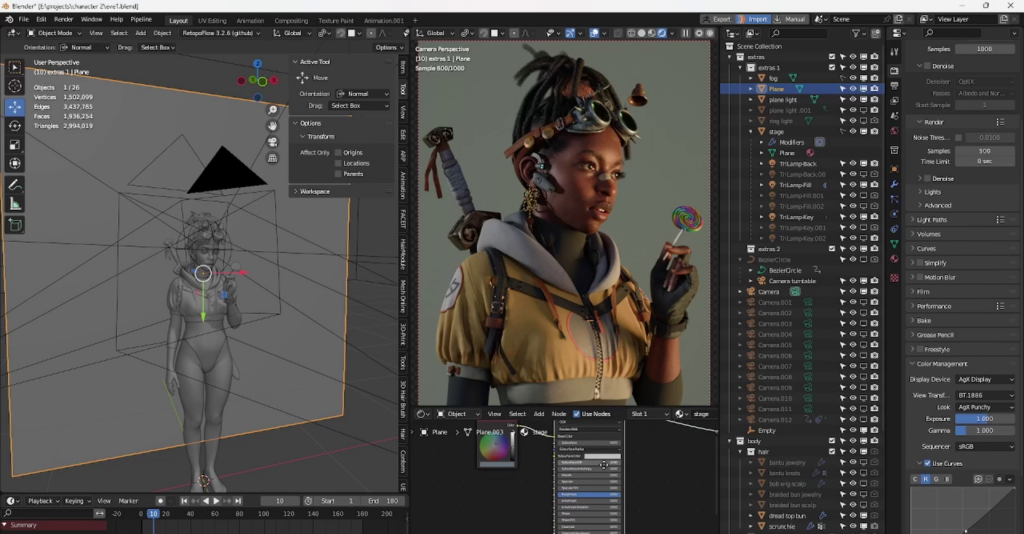Image resolution: width=1024 pixels, height=534 pixels.
Task: Toggle the Use Nodes checkbox
Action: pyautogui.click(x=576, y=414)
